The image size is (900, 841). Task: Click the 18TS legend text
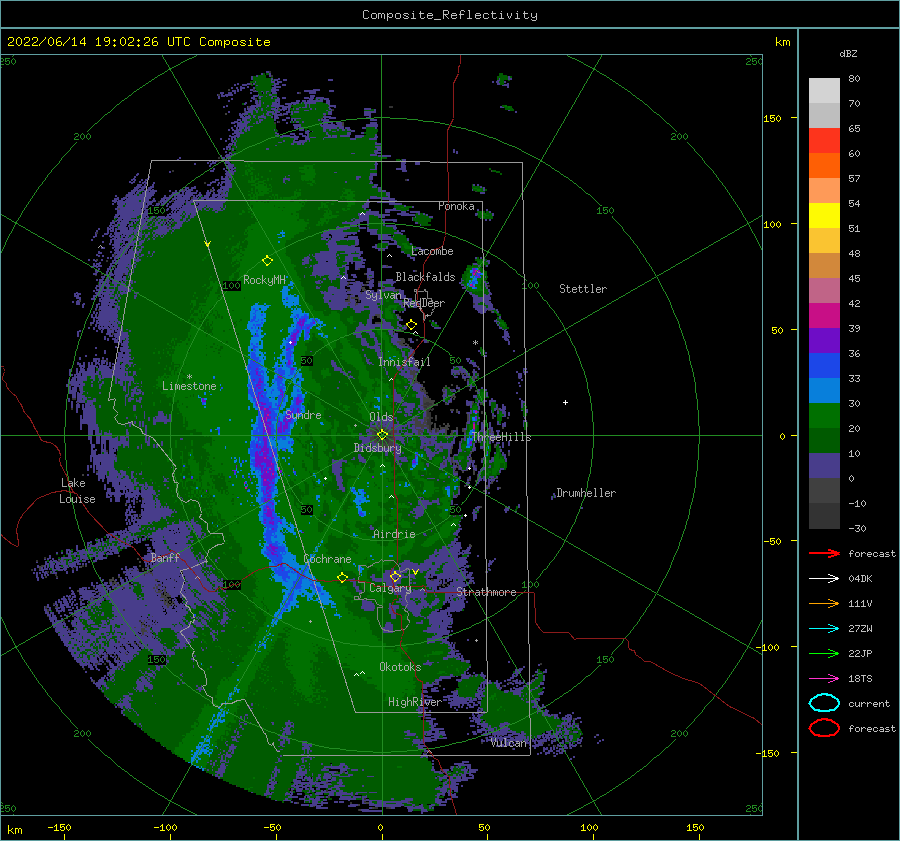point(860,679)
